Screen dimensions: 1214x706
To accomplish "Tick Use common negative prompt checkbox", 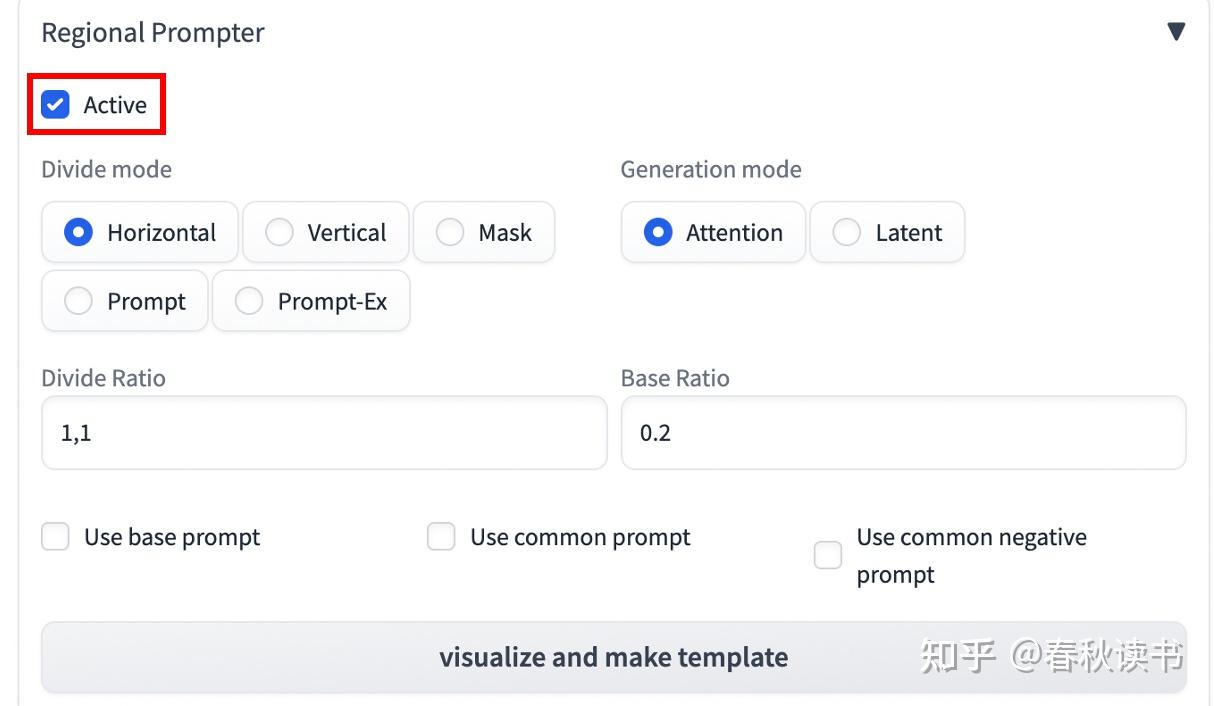I will [827, 555].
